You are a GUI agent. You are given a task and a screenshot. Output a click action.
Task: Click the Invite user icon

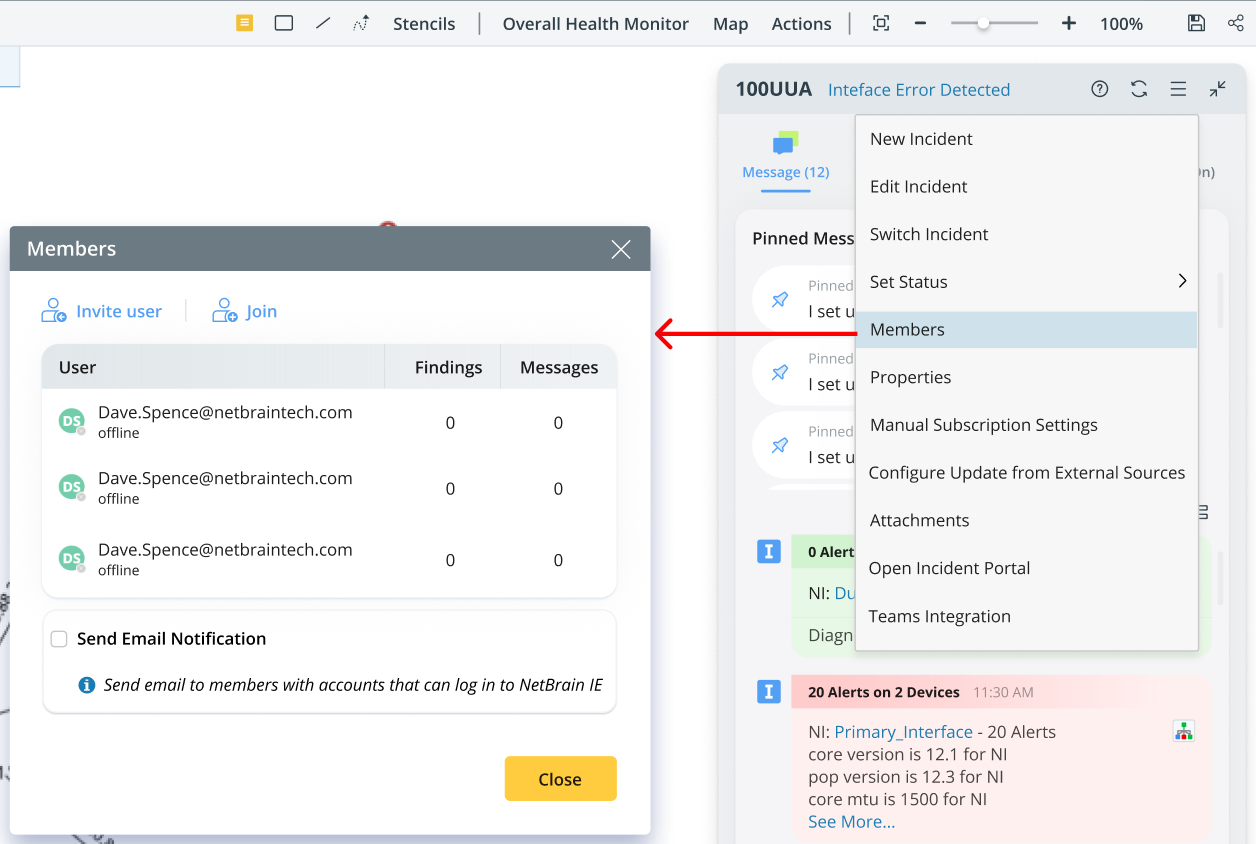(54, 311)
